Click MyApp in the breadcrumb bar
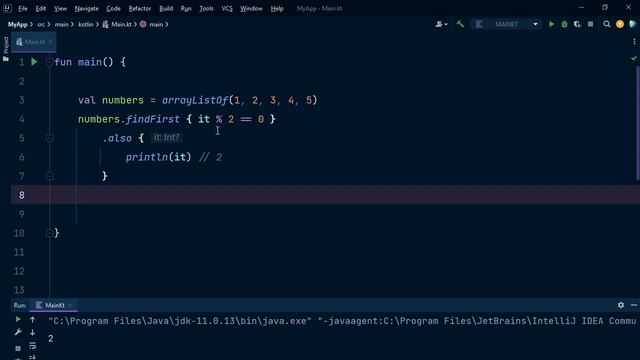The height and width of the screenshot is (360, 640). 18,24
